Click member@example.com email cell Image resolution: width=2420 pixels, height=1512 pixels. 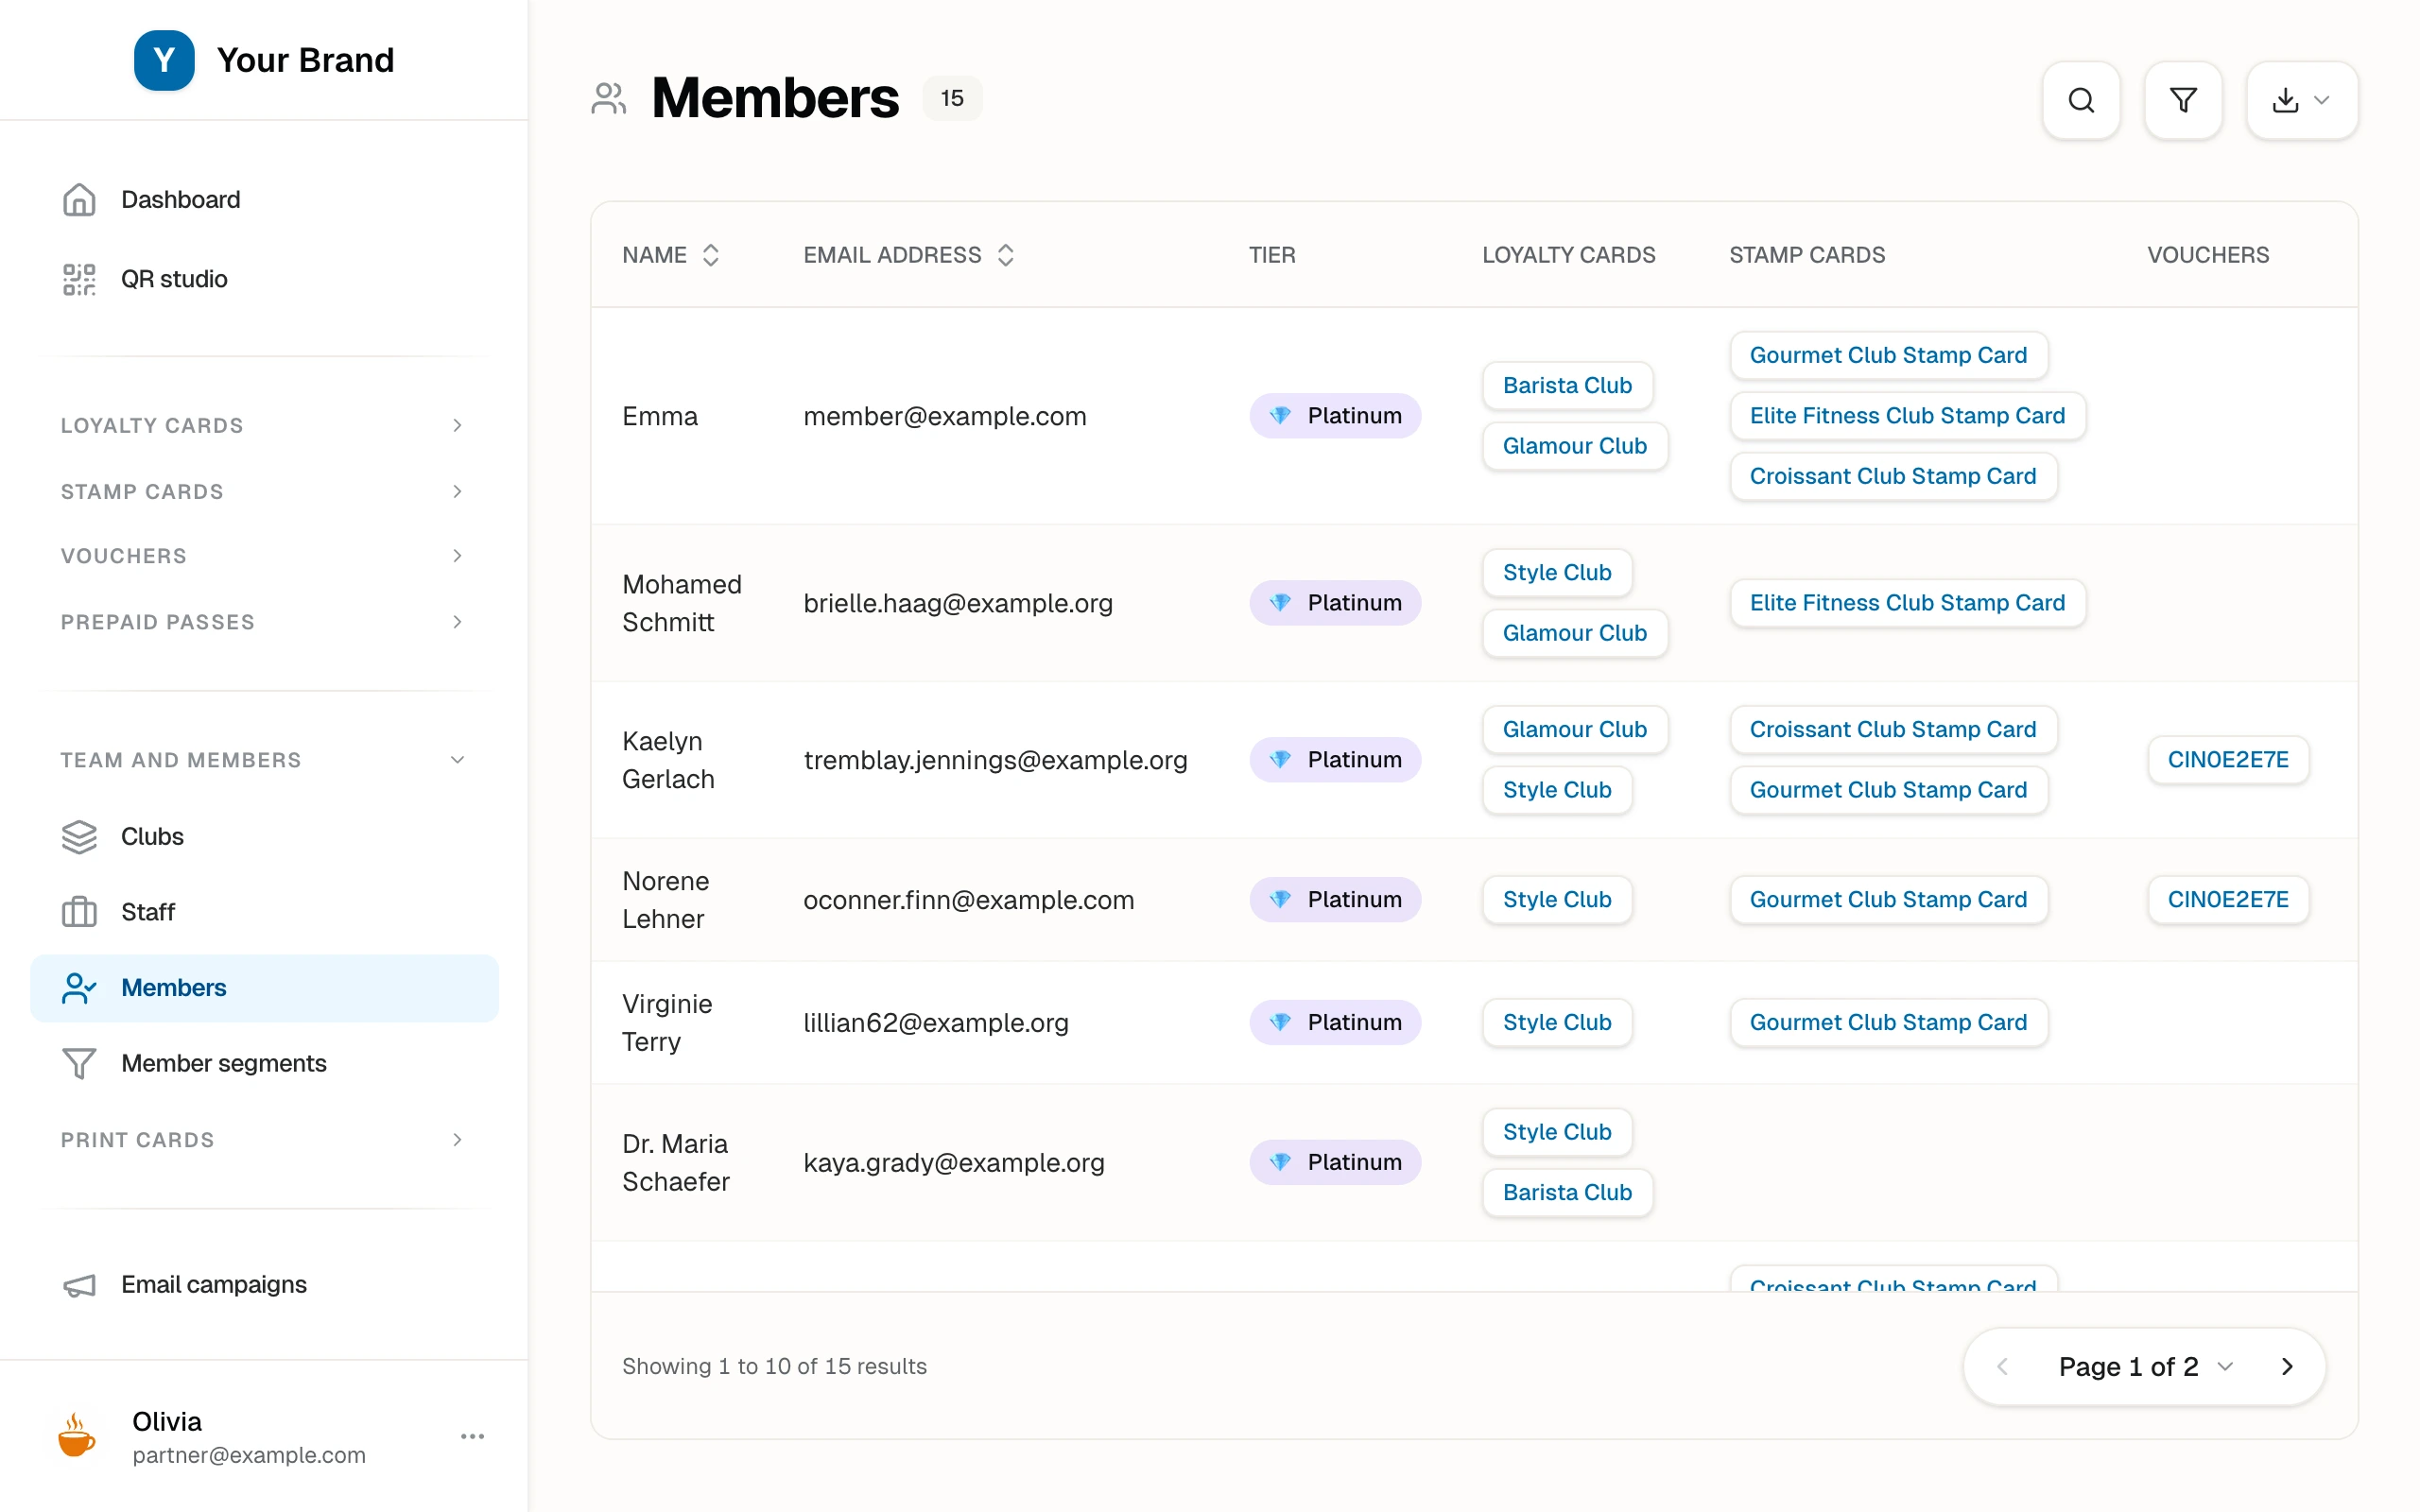click(944, 416)
